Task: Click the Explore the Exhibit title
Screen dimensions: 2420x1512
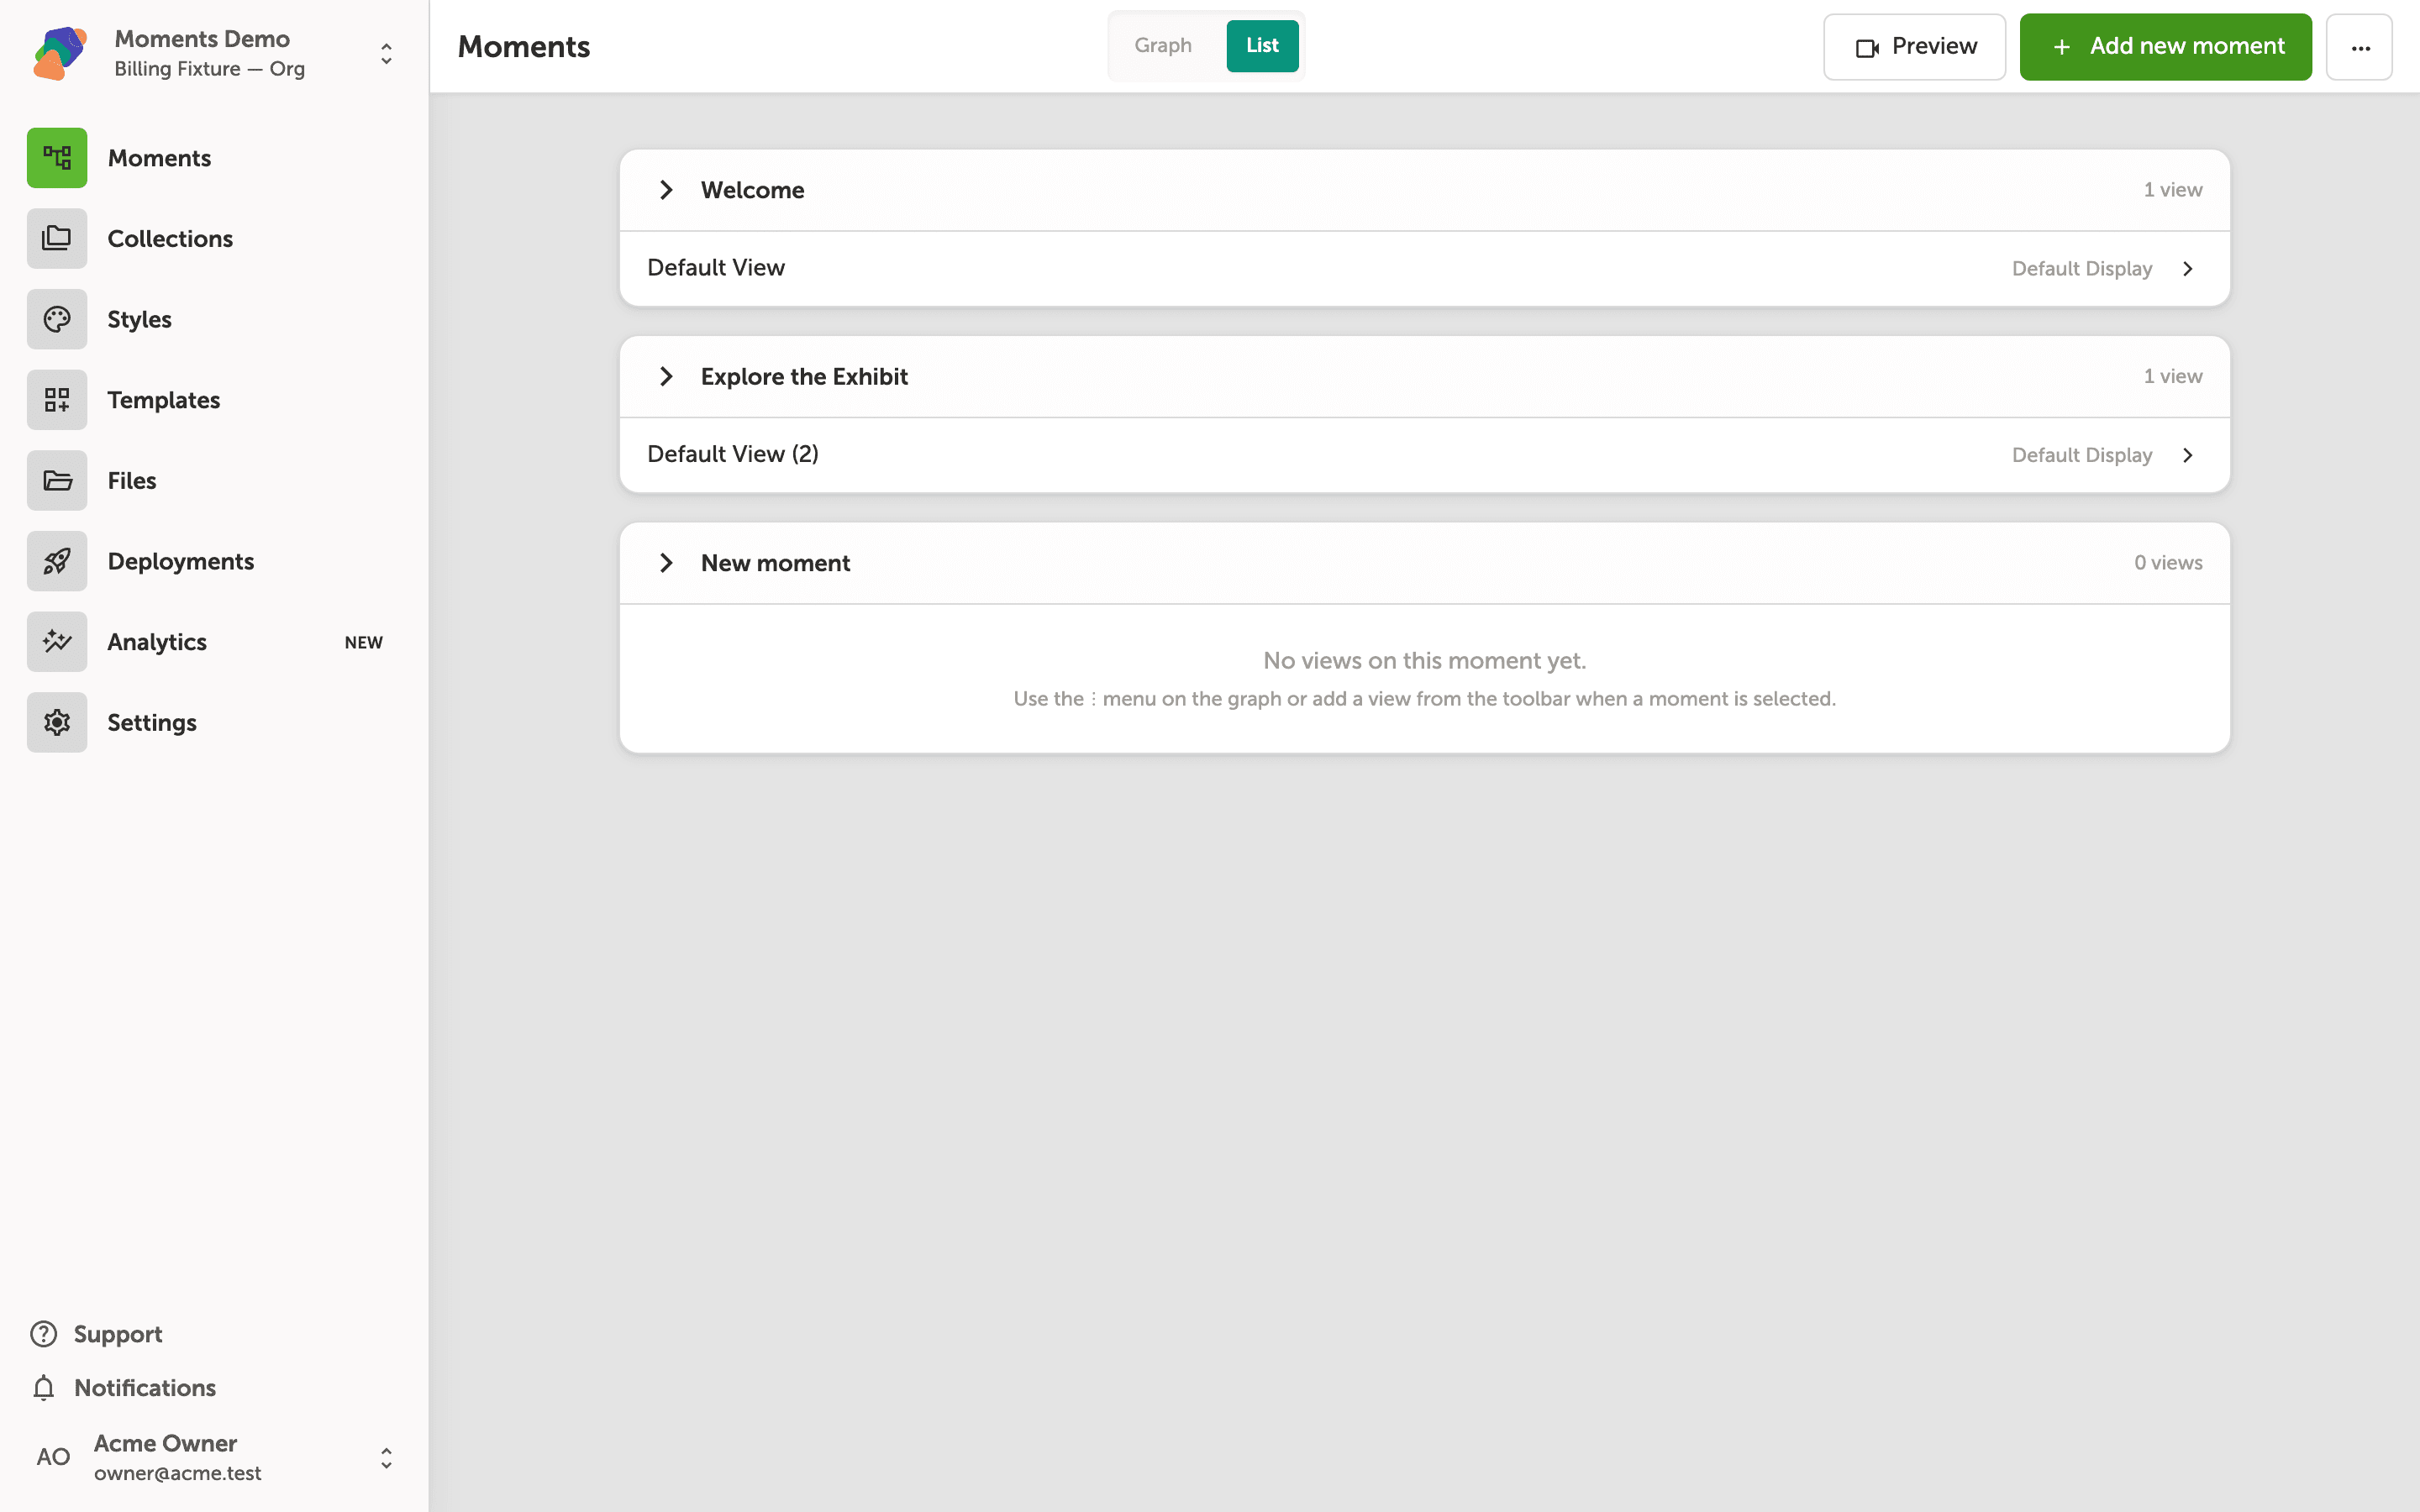Action: 804,376
